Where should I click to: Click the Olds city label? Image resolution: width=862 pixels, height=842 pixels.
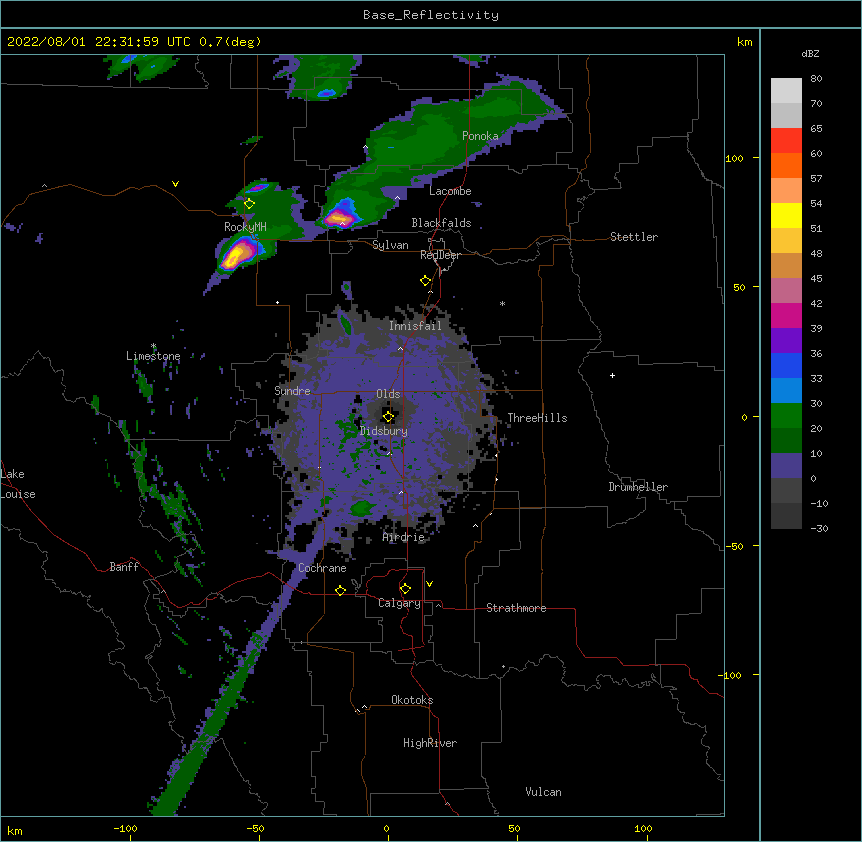click(388, 394)
